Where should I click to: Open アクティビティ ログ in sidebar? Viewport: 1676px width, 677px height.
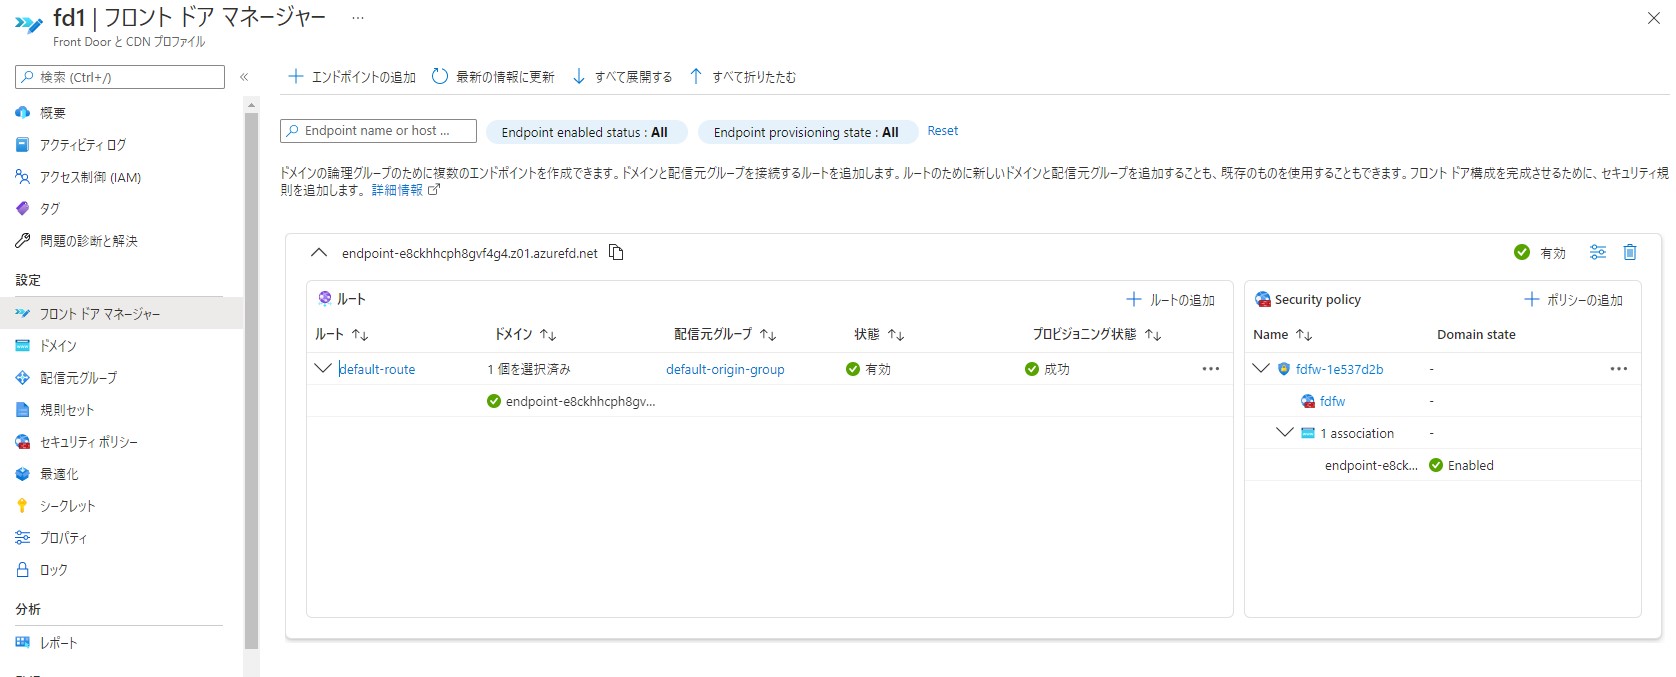[83, 145]
